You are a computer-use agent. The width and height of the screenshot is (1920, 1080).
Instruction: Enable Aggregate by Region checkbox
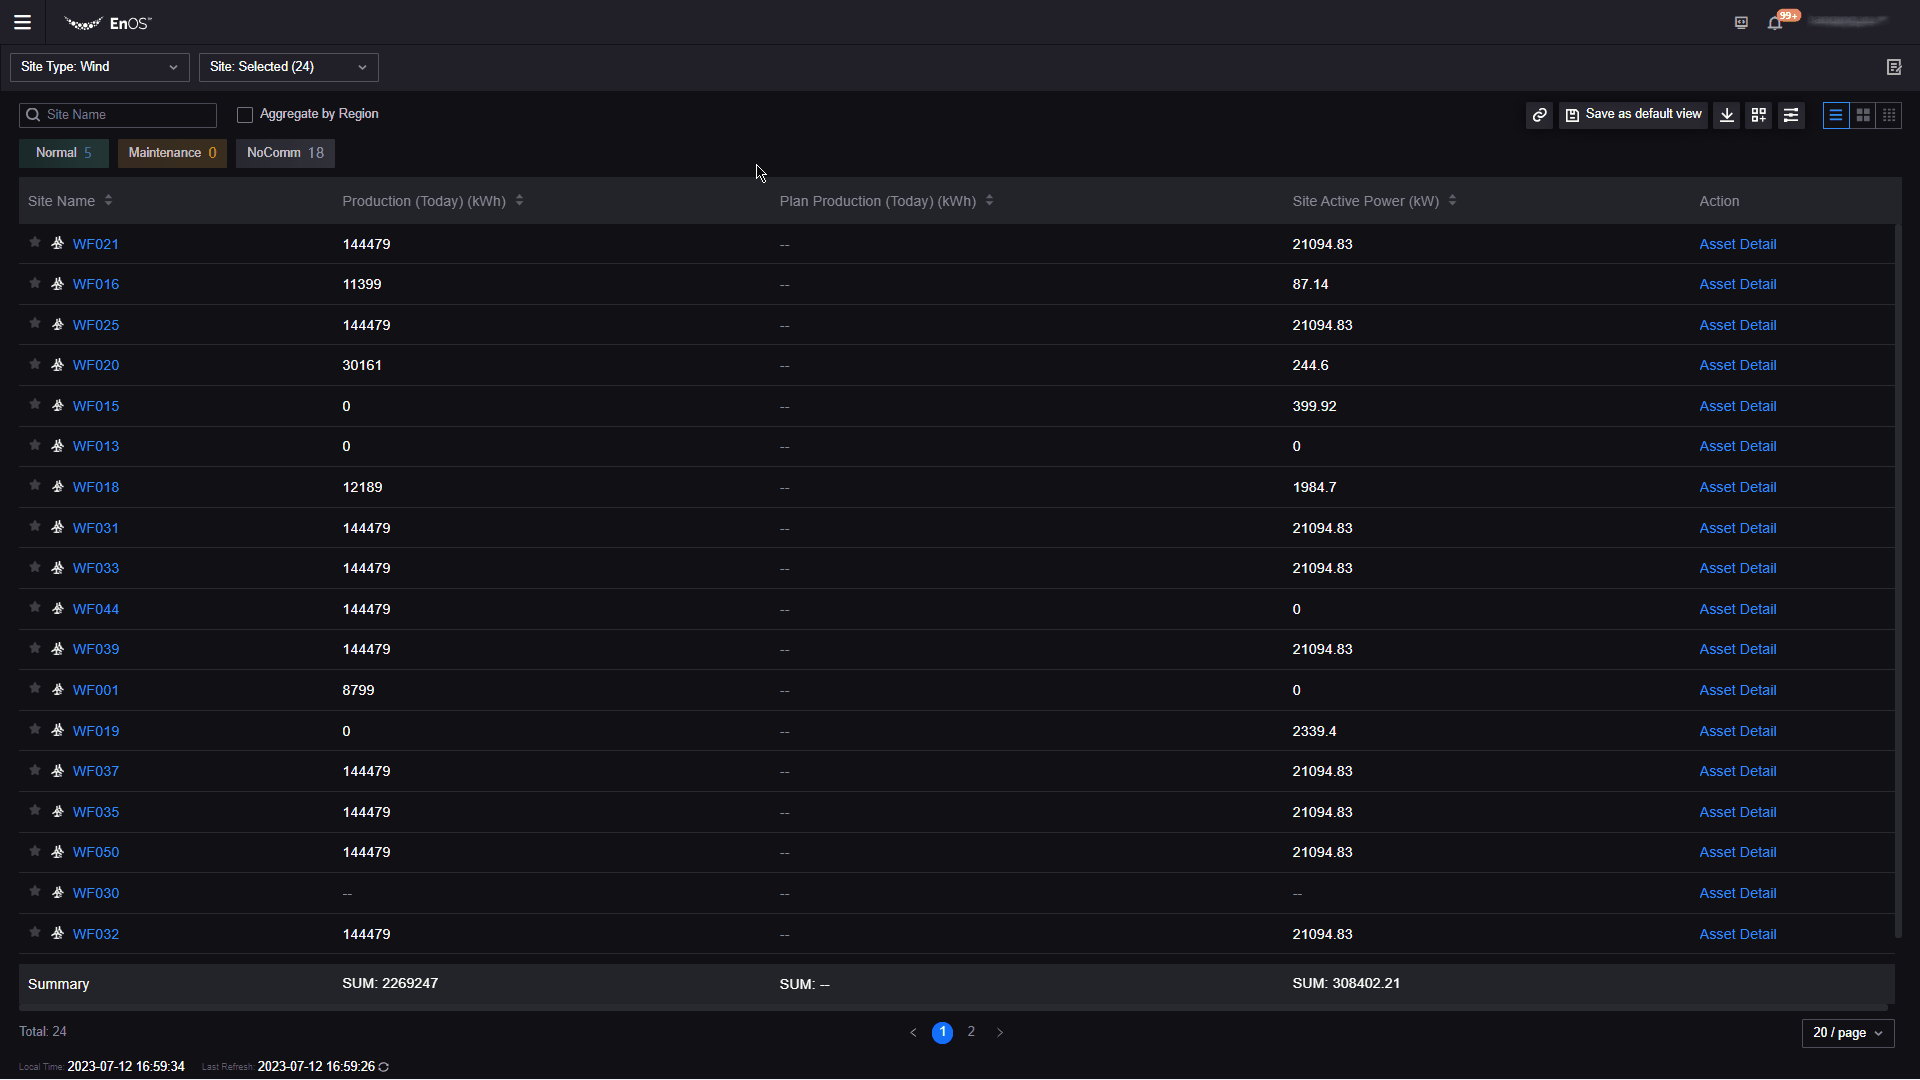coord(245,115)
